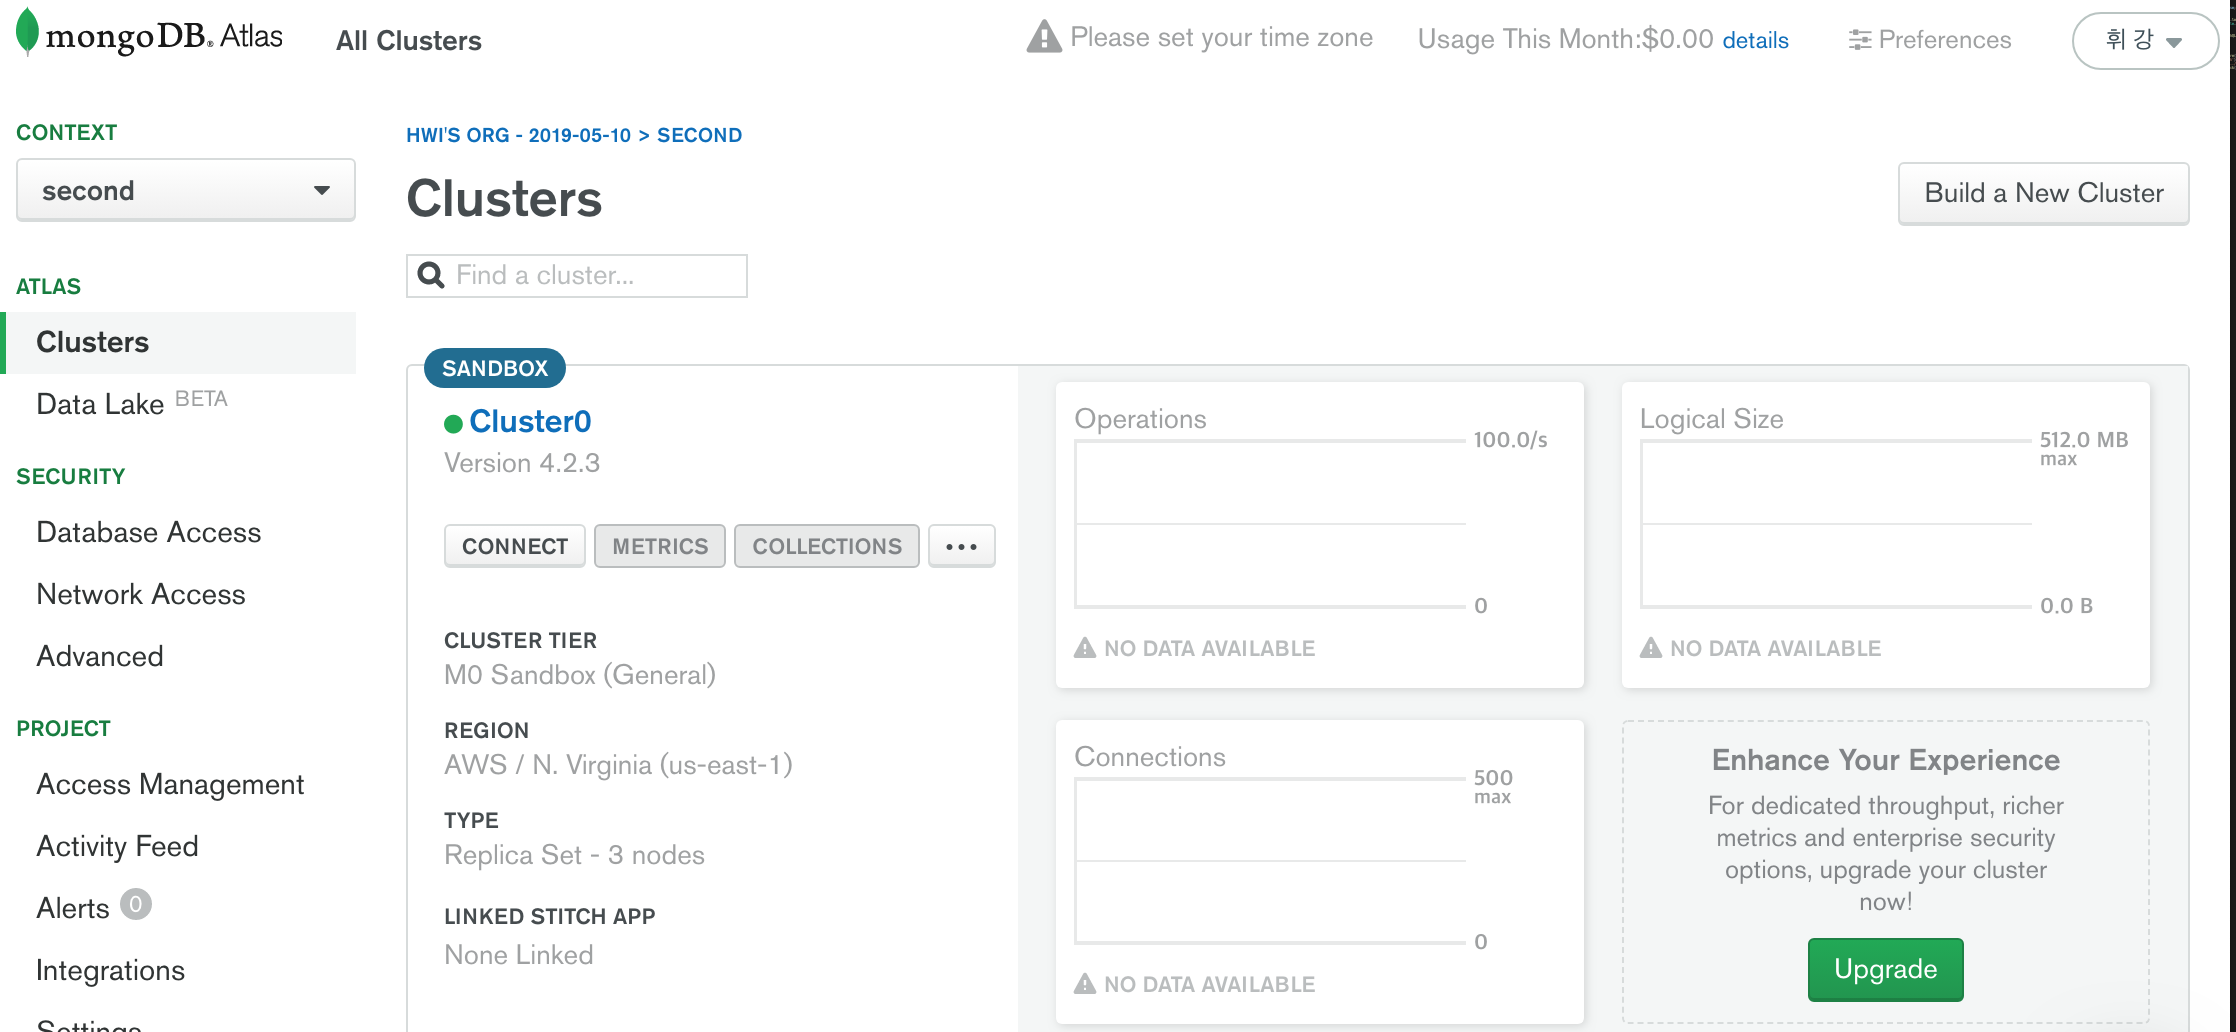Click the '512.0 MB max' label
Image resolution: width=2236 pixels, height=1032 pixels.
pyautogui.click(x=2084, y=448)
